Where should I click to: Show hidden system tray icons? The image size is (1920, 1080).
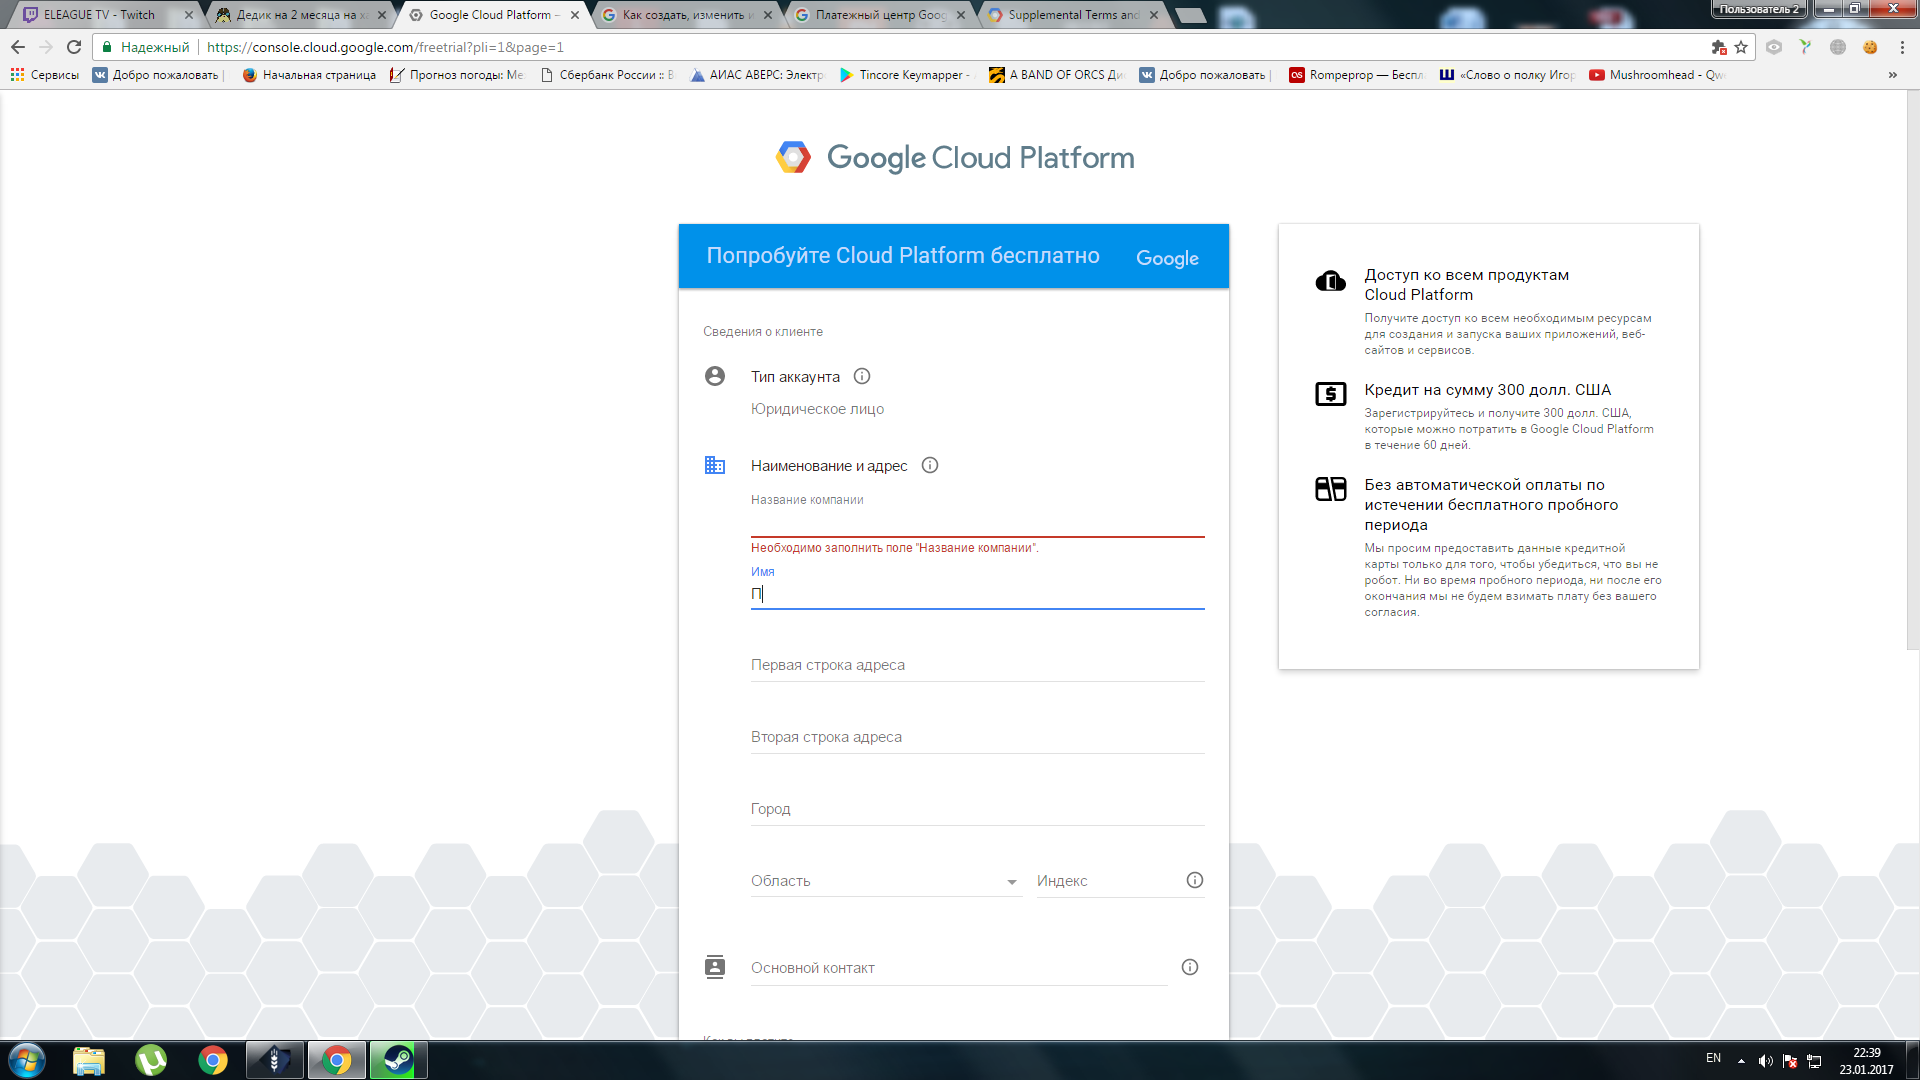tap(1741, 1061)
